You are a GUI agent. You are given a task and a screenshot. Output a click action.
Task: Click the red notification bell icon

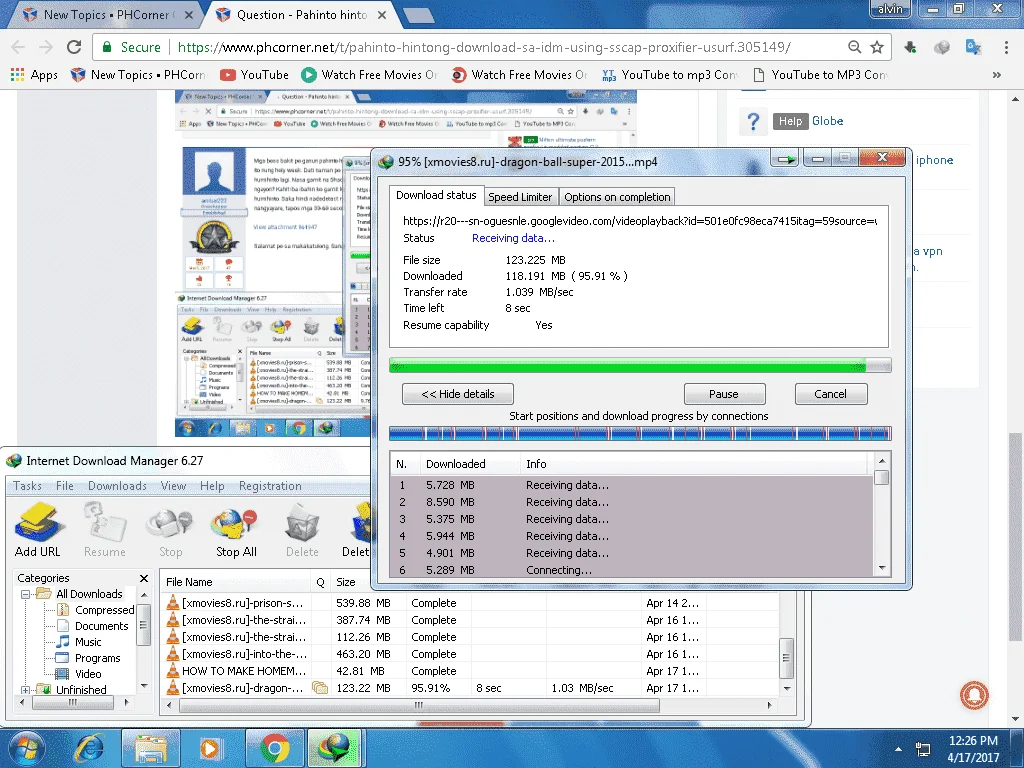(x=974, y=695)
